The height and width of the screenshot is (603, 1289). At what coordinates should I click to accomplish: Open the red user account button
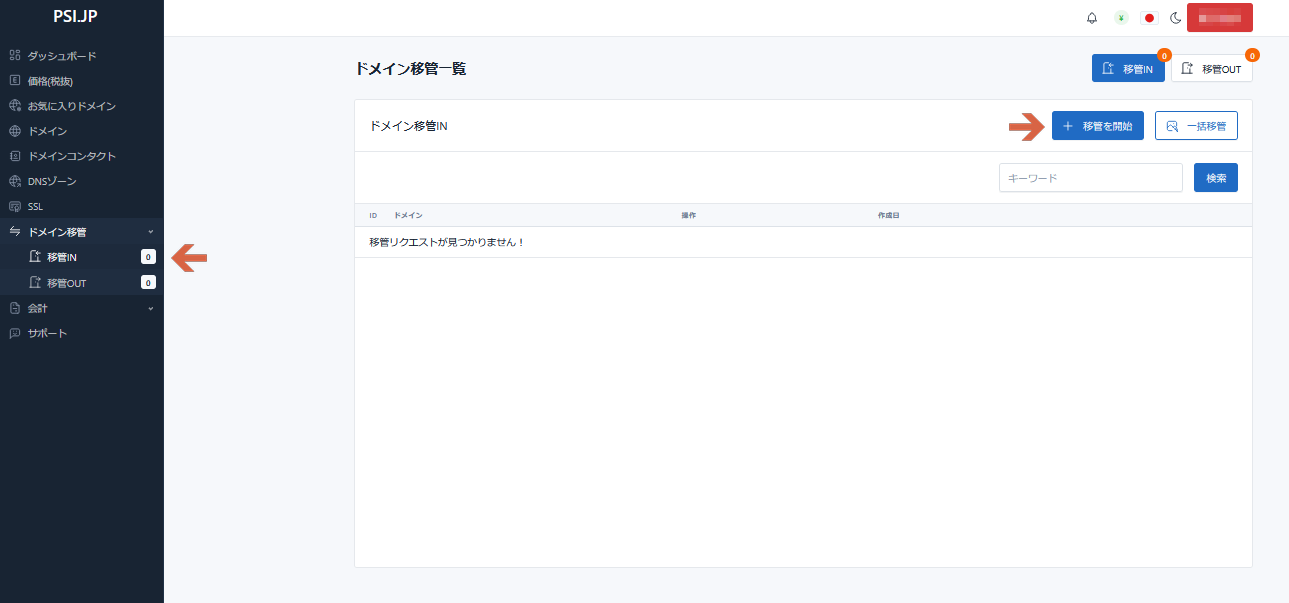click(x=1219, y=18)
